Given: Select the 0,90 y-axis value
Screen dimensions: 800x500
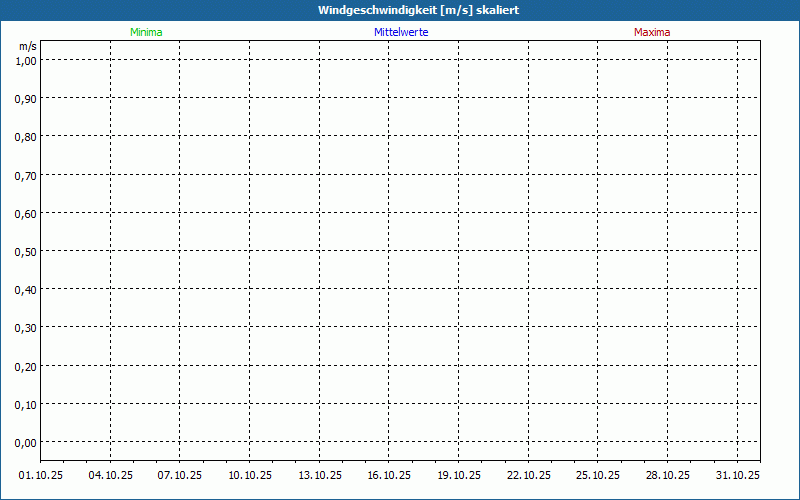Looking at the screenshot, I should [x=26, y=98].
